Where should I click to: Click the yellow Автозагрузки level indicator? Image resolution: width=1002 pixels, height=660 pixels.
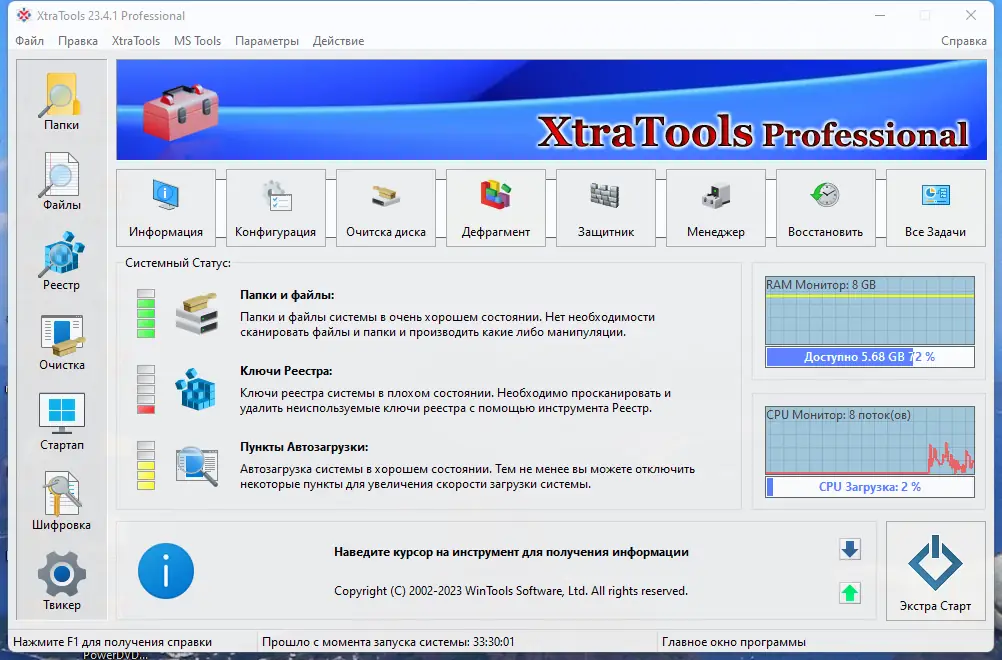point(146,466)
